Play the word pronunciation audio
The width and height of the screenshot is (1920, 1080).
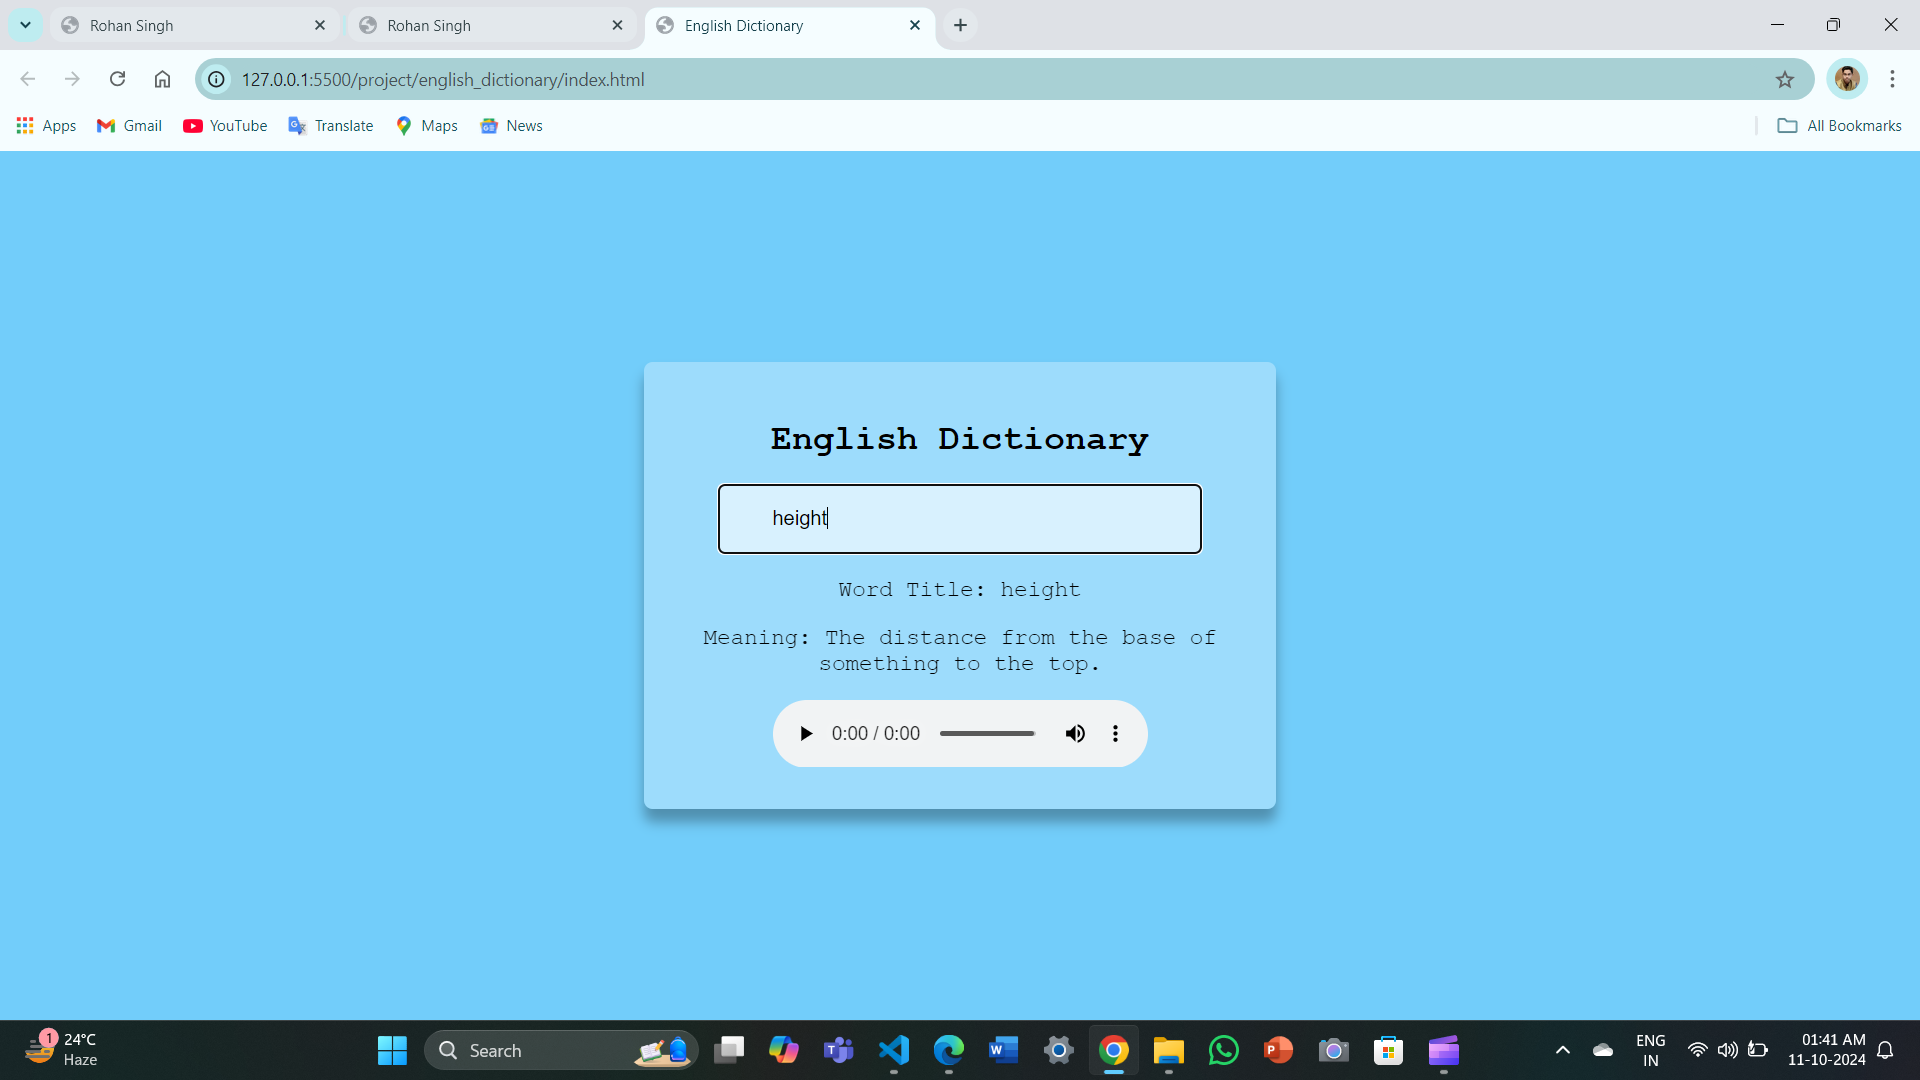(x=806, y=734)
